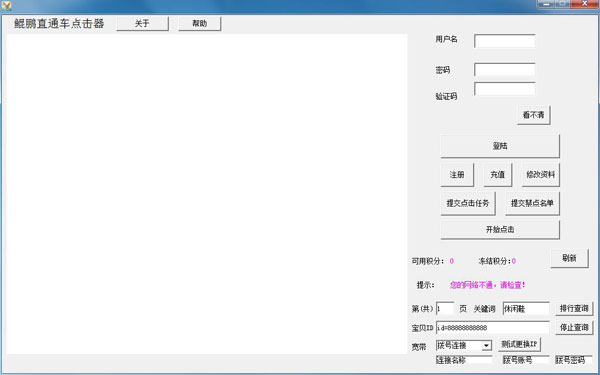This screenshot has width=600, height=375.
Task: Click into the 密码 field
Action: pos(504,70)
